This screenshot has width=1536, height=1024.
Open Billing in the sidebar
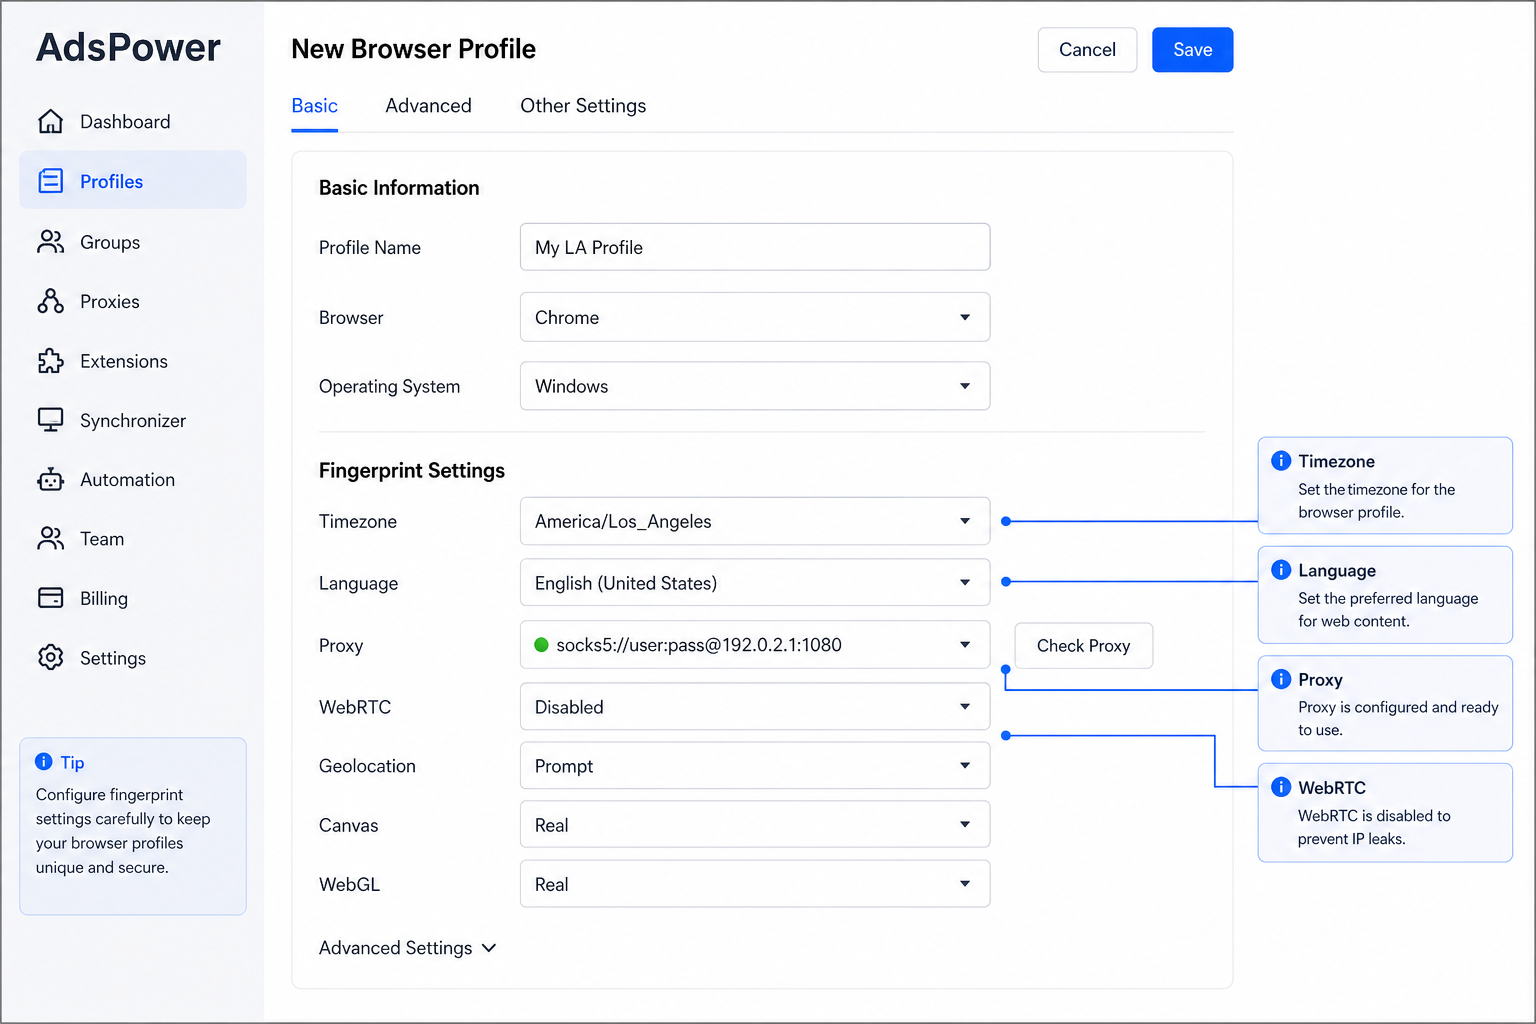133,598
